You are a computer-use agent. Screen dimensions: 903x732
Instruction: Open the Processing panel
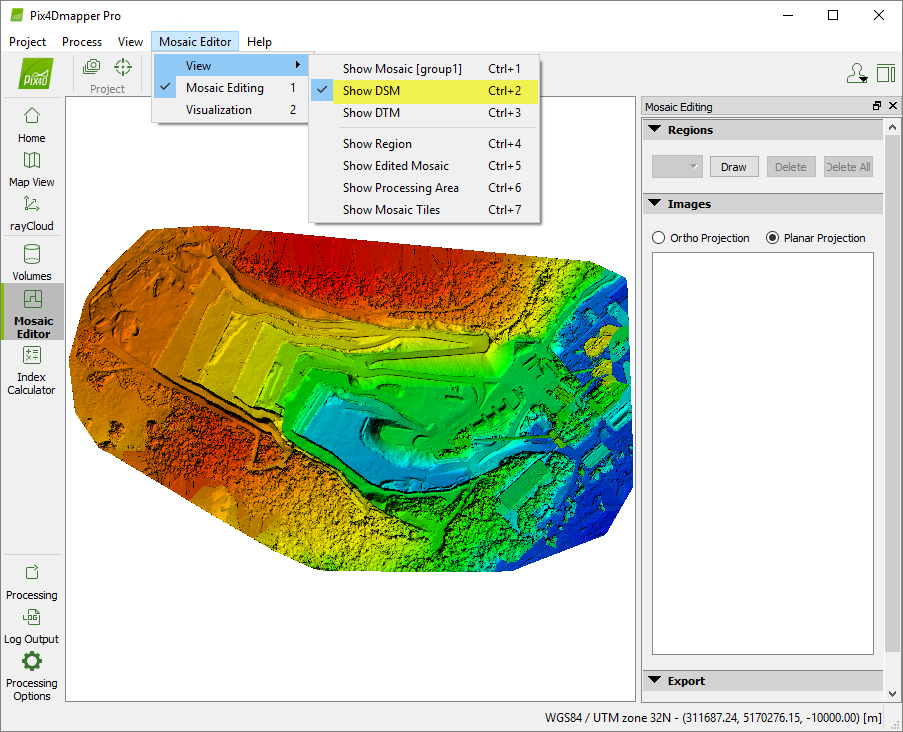click(x=32, y=581)
